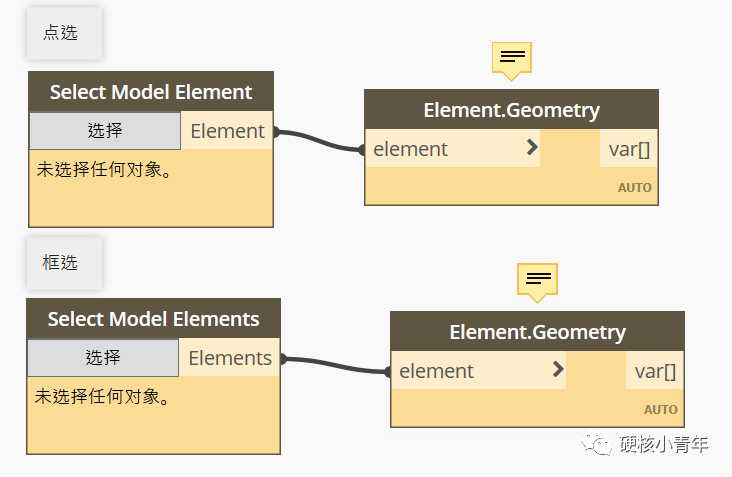Open AUTO lacing on the 点选 Element.Geometry node
The height and width of the screenshot is (477, 732).
pyautogui.click(x=634, y=187)
